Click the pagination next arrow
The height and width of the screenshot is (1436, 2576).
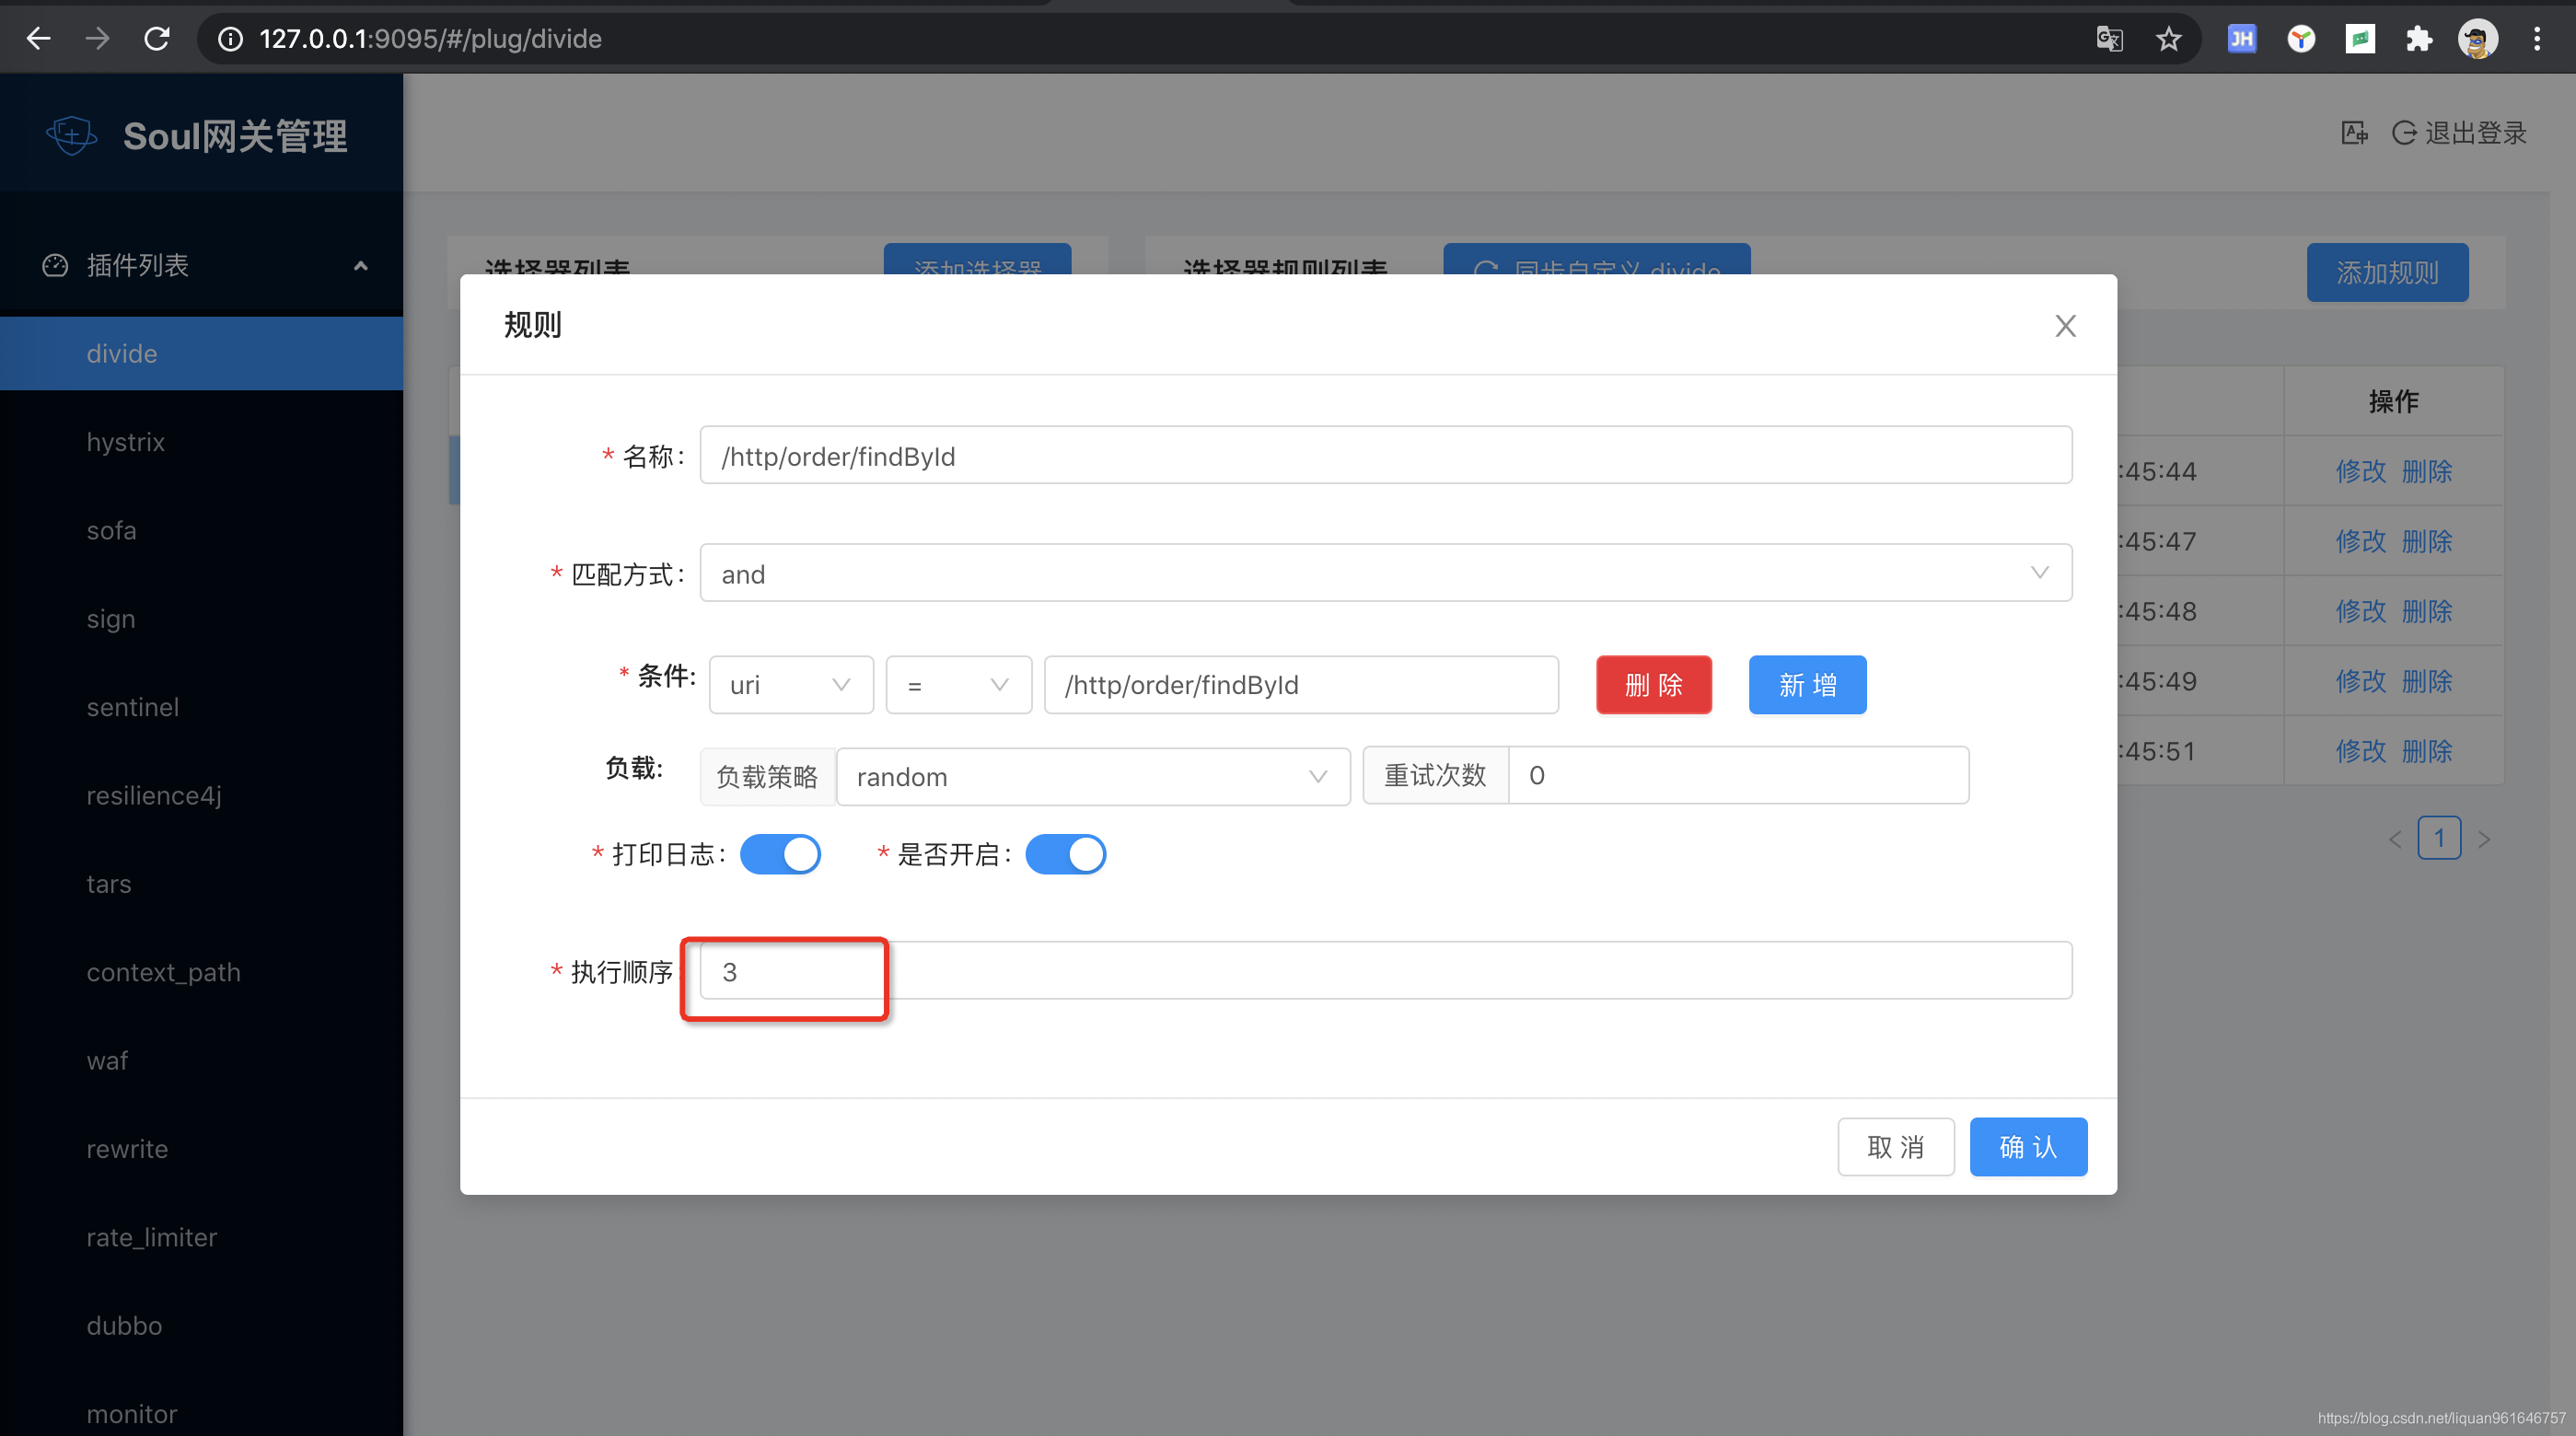point(2484,839)
